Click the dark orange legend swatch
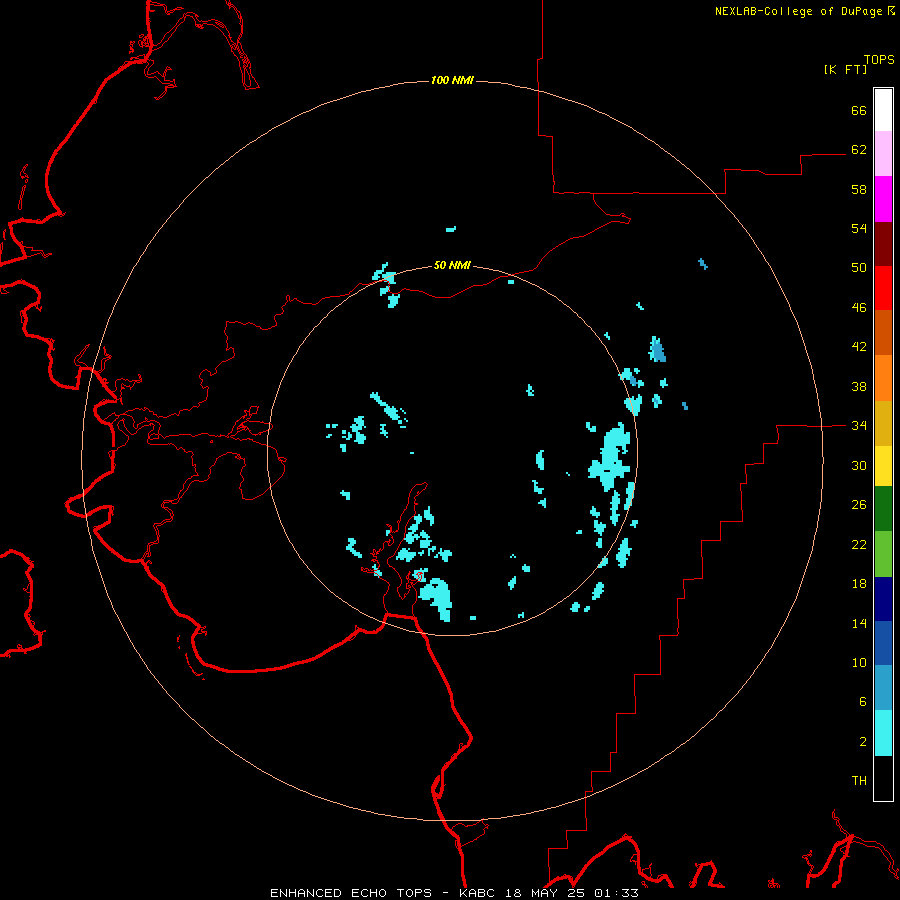The height and width of the screenshot is (900, 900). click(x=883, y=333)
